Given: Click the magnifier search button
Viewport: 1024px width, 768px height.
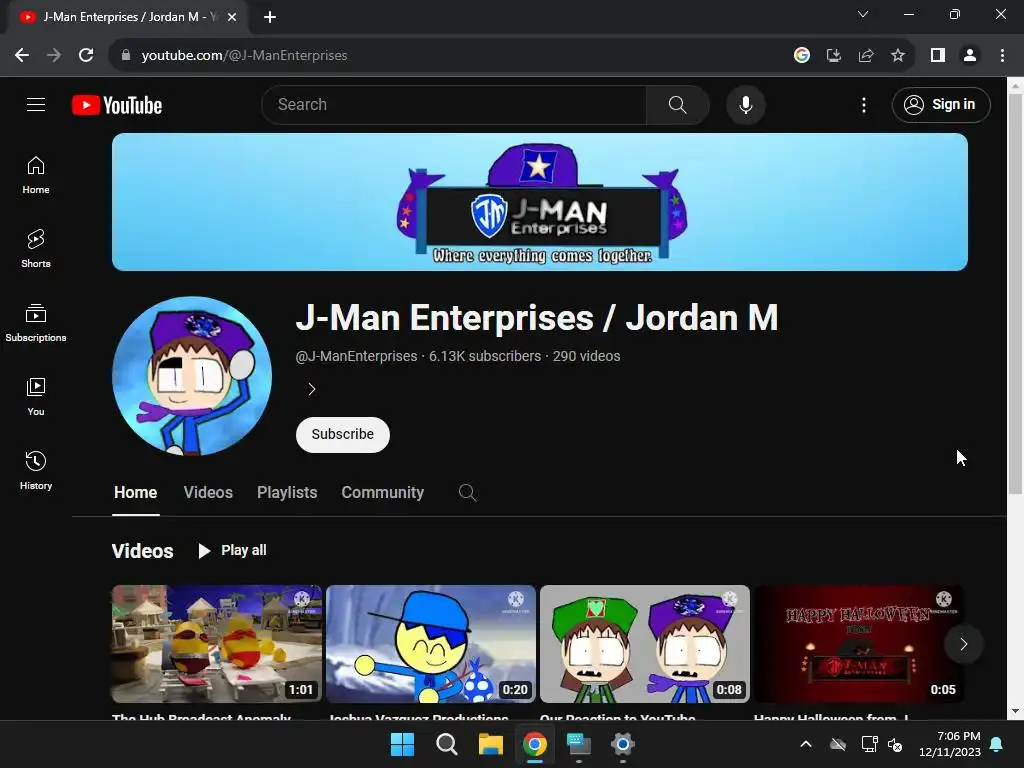Looking at the screenshot, I should 678,104.
